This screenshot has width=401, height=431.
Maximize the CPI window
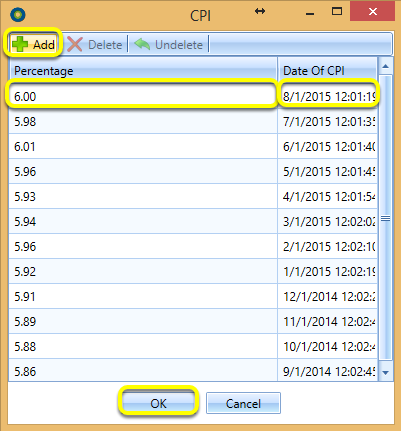(337, 12)
